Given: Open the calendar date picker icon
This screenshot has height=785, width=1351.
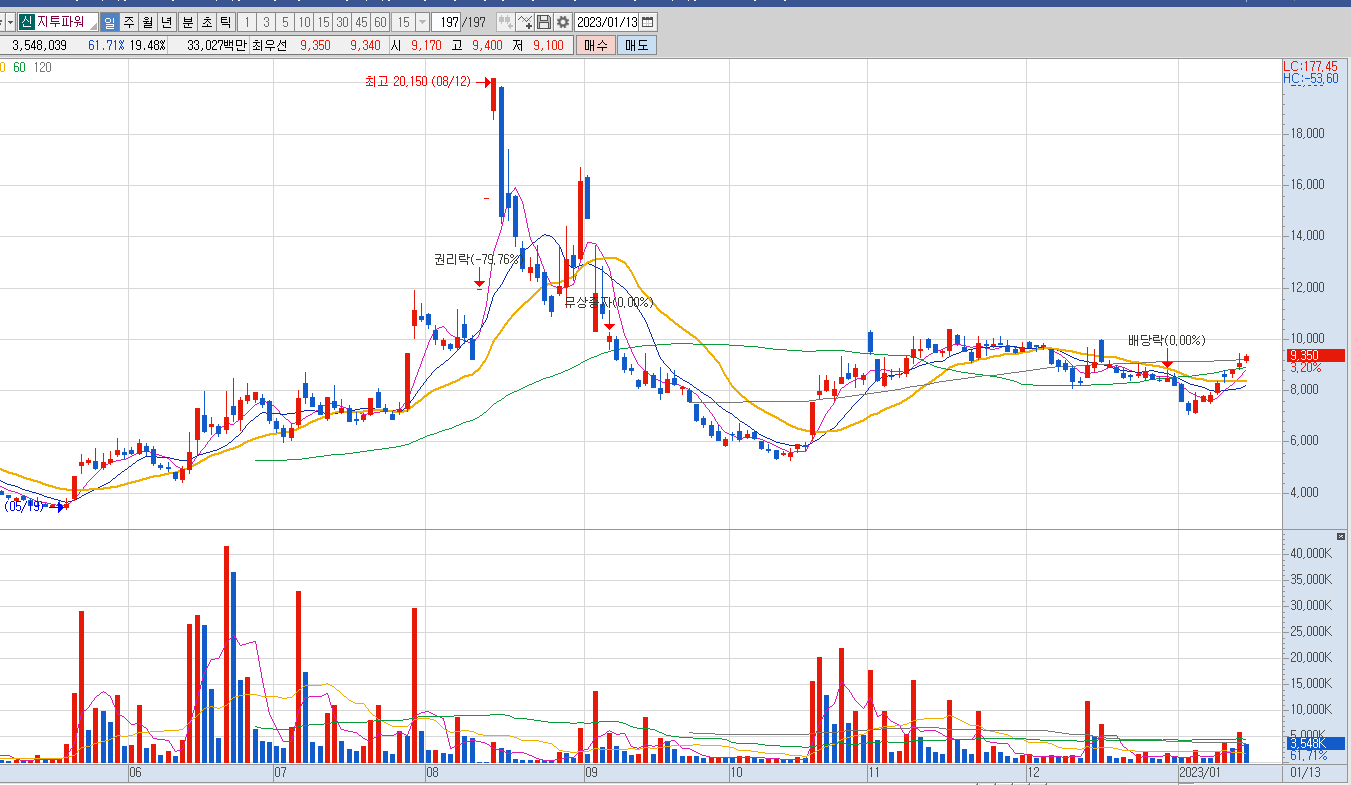Looking at the screenshot, I should click(648, 22).
